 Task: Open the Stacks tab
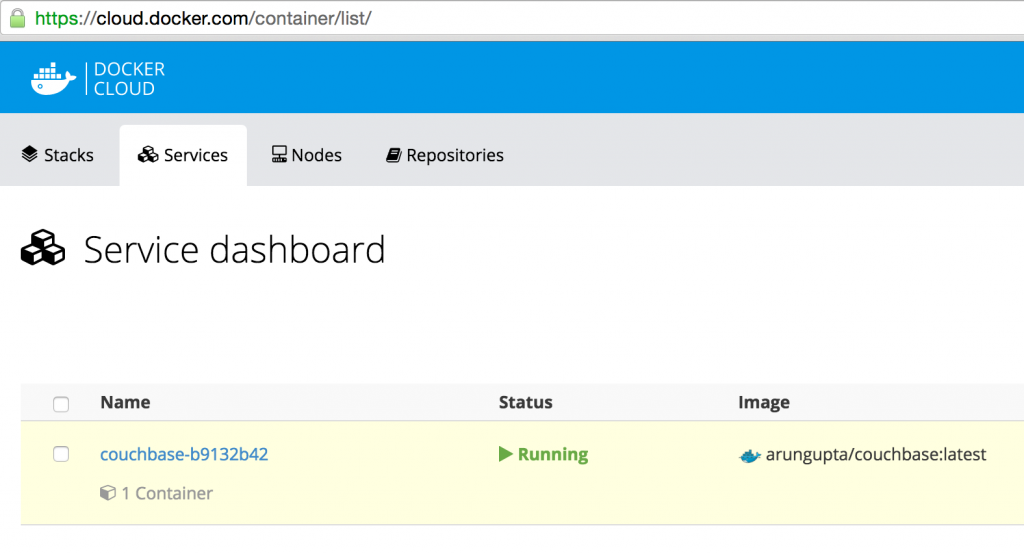pos(57,155)
